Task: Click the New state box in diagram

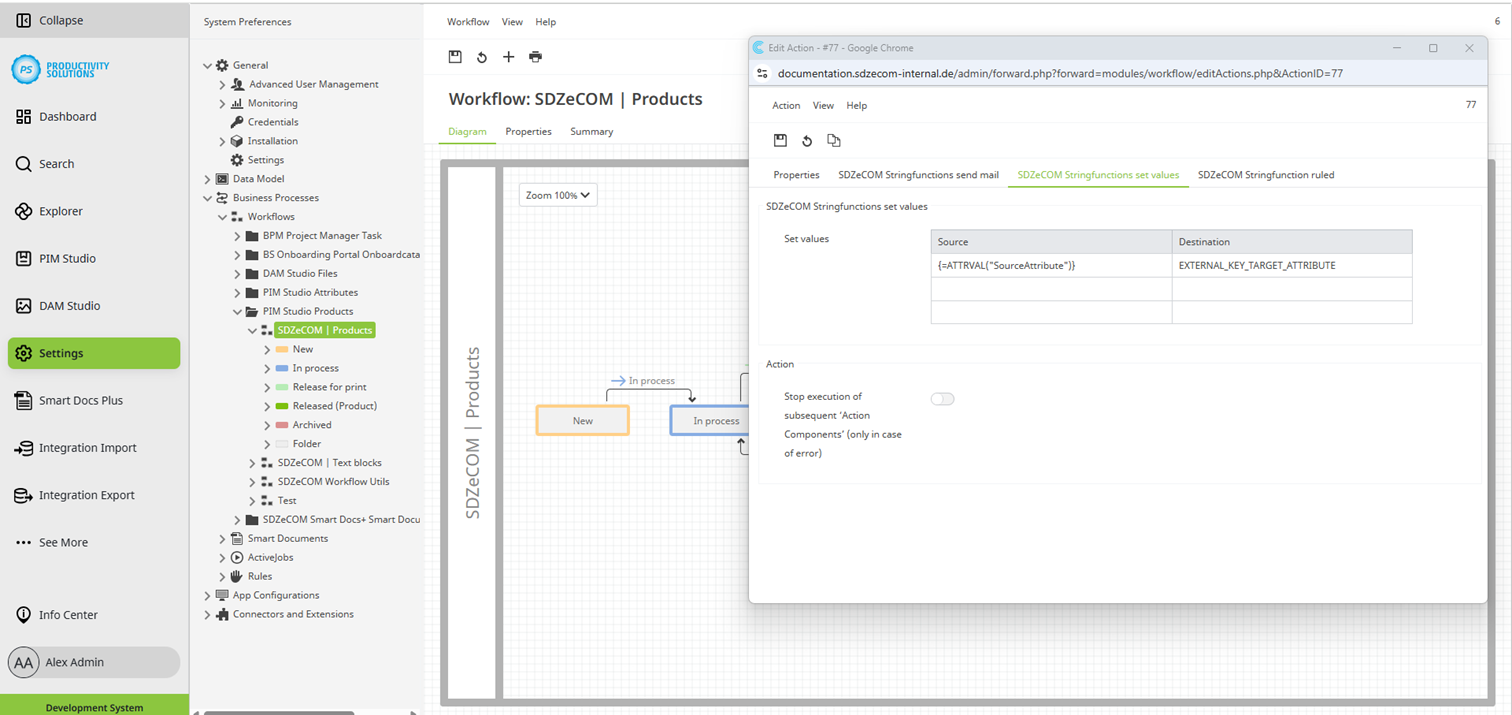Action: click(x=583, y=420)
